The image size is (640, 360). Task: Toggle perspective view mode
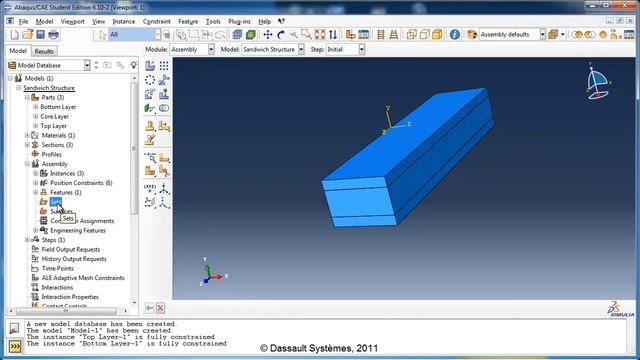click(x=393, y=35)
